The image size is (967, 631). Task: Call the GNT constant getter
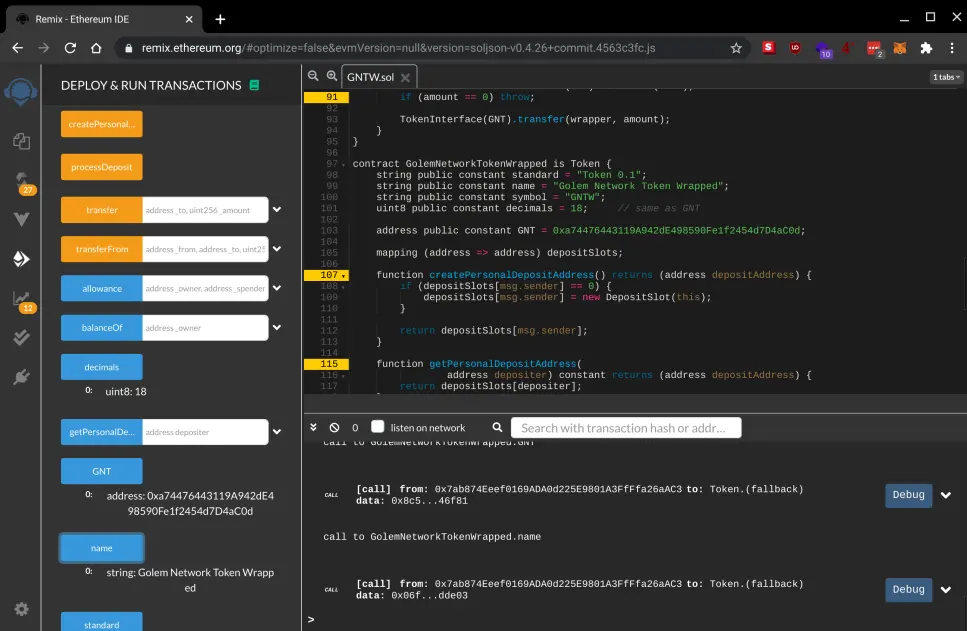click(102, 471)
